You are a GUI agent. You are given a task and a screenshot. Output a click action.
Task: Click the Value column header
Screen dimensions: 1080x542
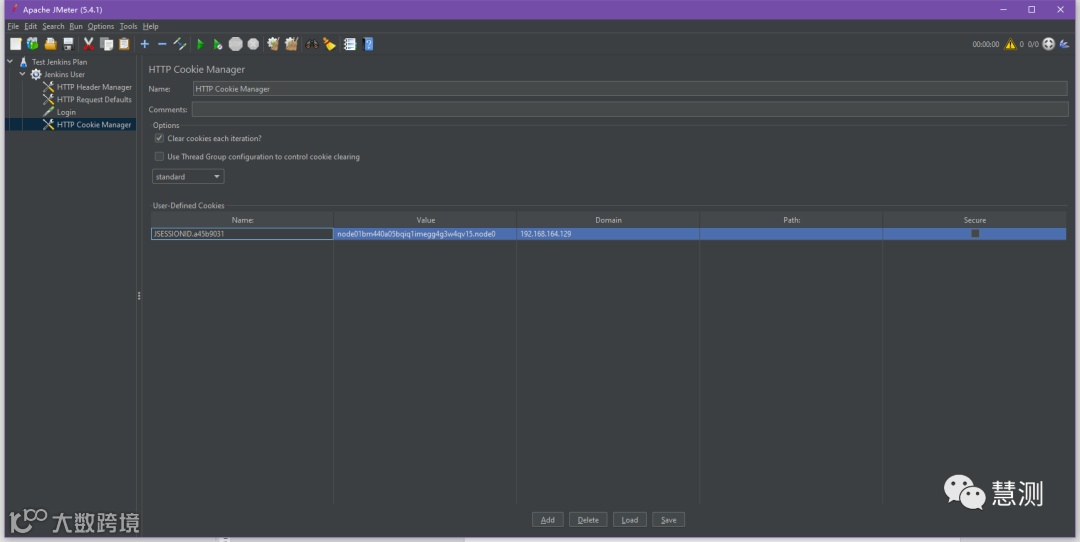click(x=425, y=220)
